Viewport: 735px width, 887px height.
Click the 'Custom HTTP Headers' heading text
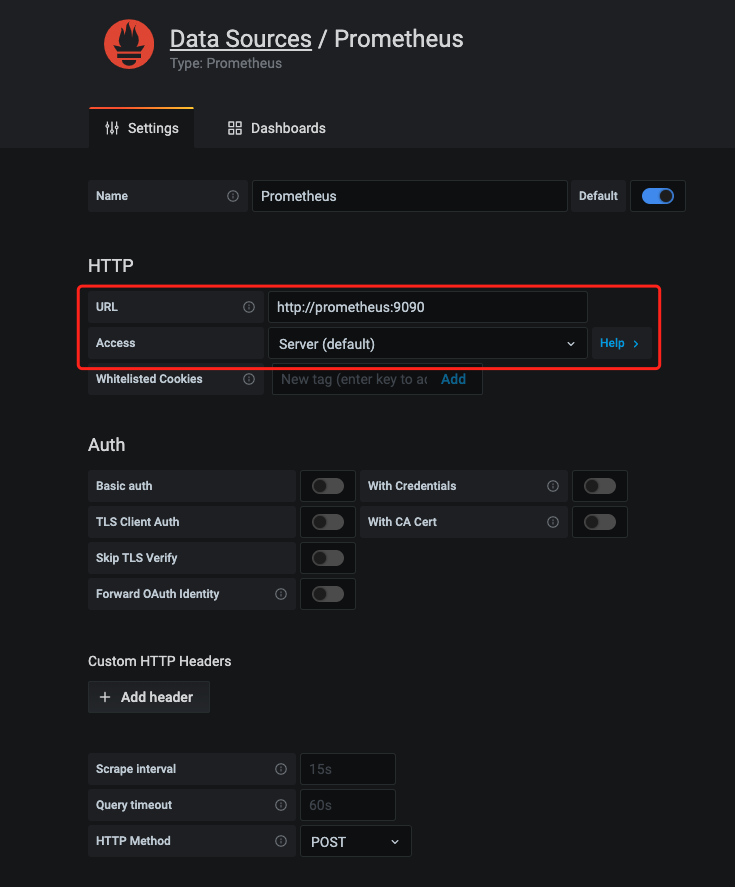click(160, 661)
